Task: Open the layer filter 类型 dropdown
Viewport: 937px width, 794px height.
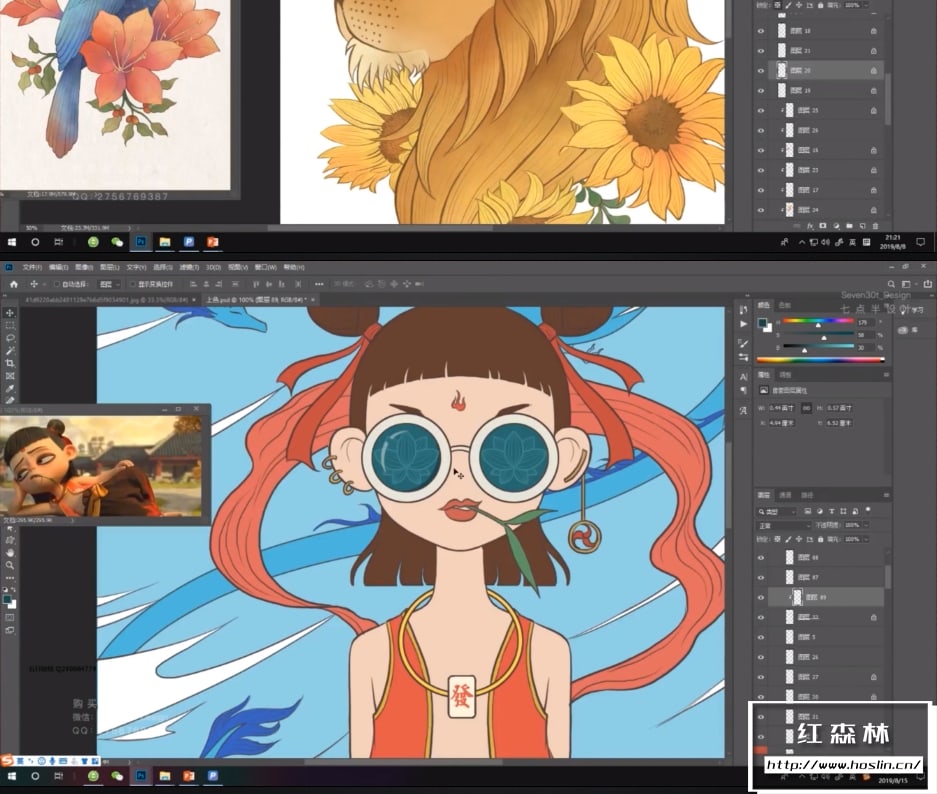Action: pos(777,511)
